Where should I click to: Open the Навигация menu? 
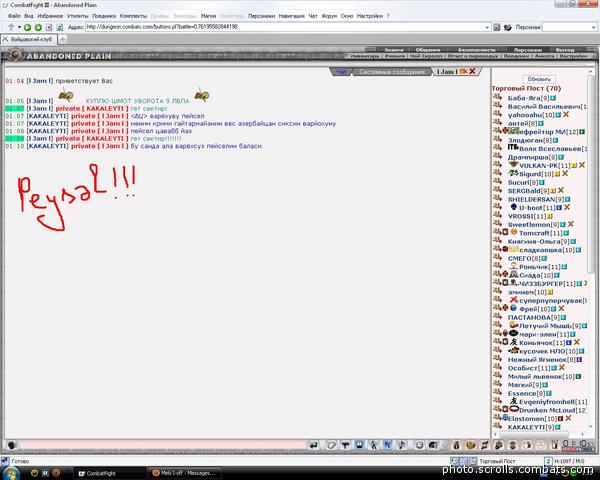tap(291, 16)
